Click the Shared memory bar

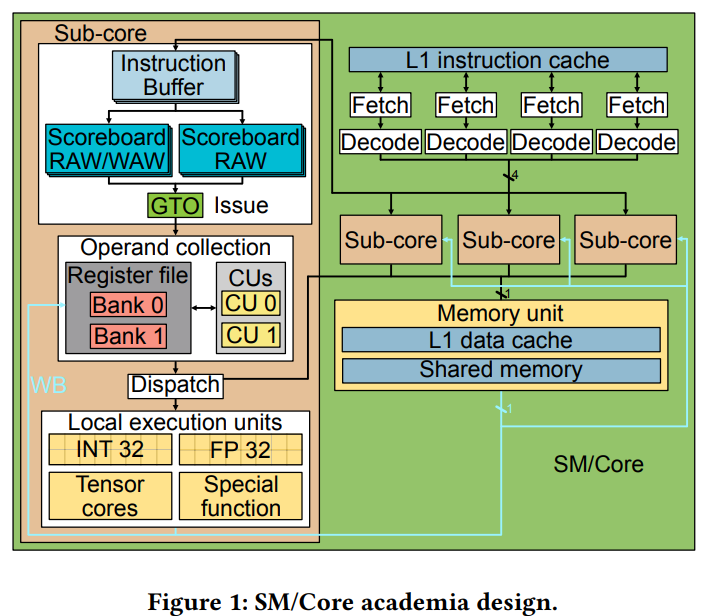501,370
